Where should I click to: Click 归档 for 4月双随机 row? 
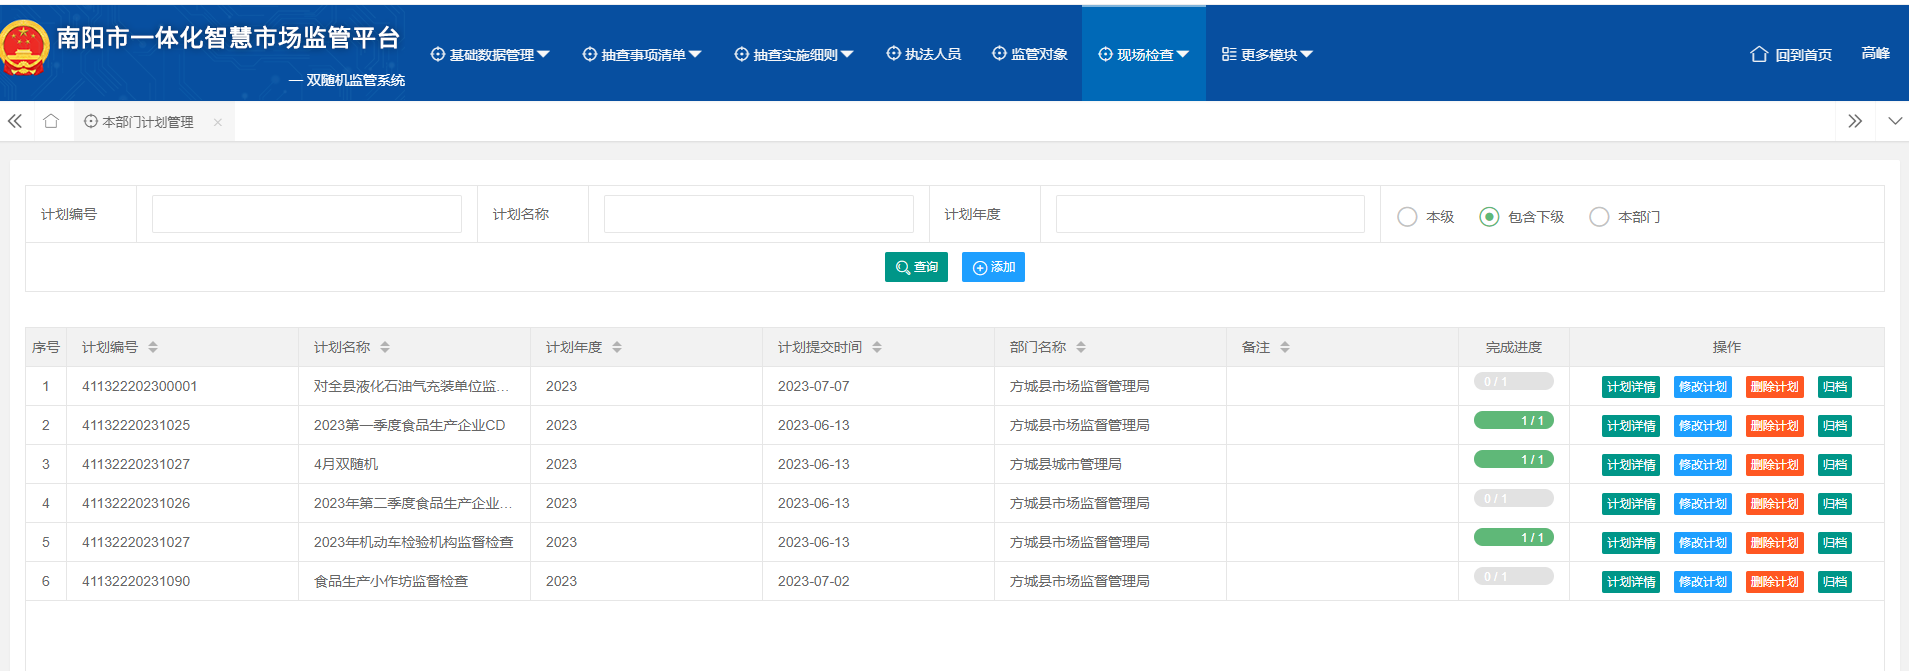tap(1835, 465)
